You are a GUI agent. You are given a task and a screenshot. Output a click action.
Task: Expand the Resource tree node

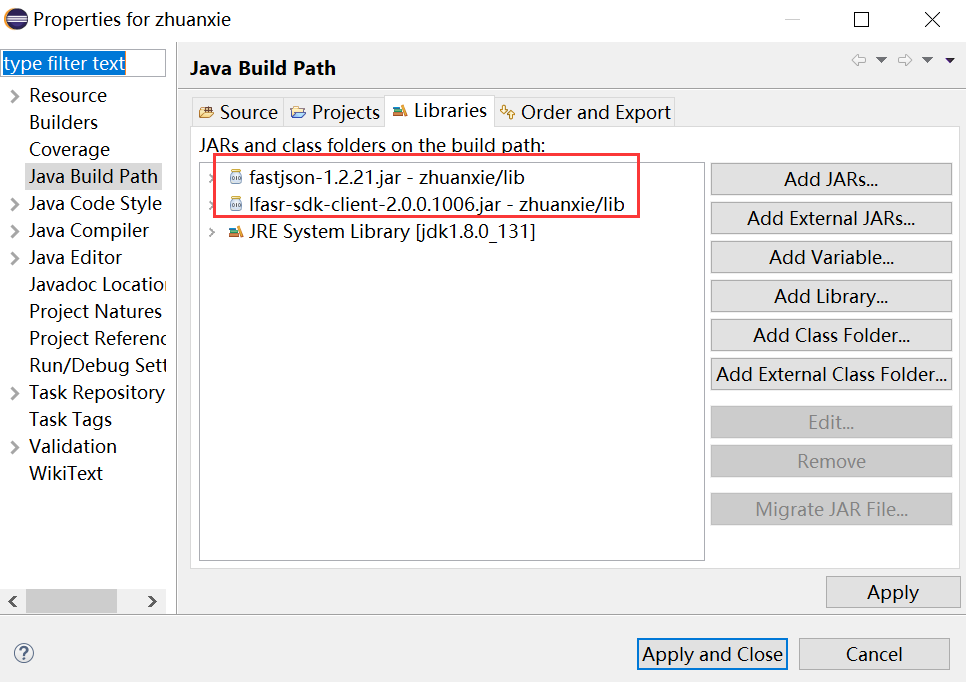[14, 96]
